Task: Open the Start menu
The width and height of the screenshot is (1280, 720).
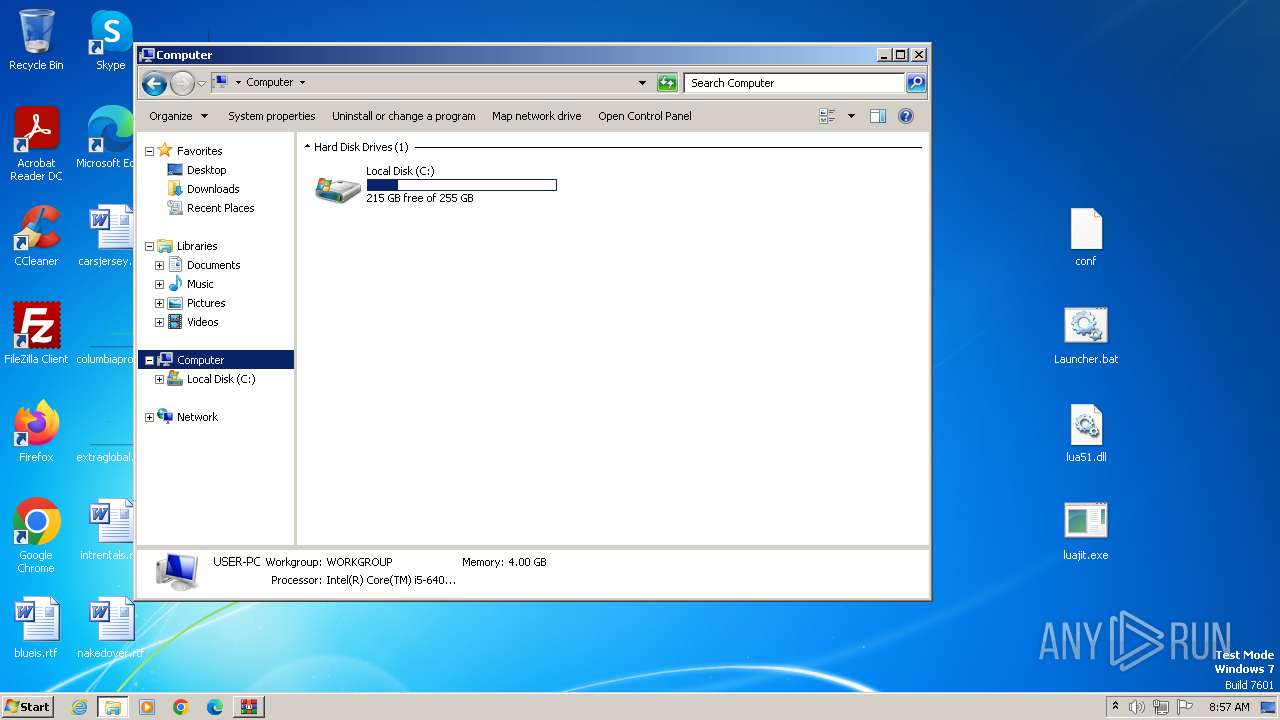Action: coord(27,707)
